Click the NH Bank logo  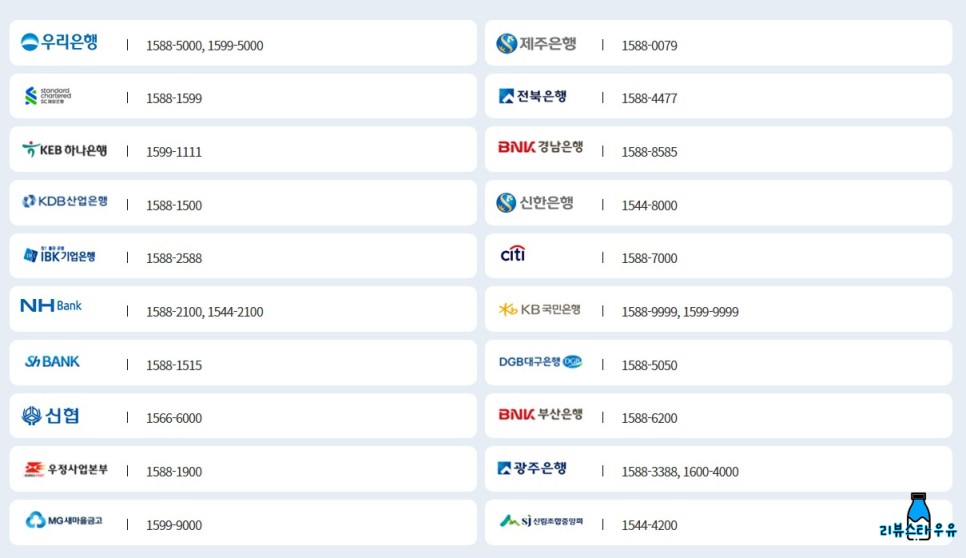pyautogui.click(x=51, y=305)
